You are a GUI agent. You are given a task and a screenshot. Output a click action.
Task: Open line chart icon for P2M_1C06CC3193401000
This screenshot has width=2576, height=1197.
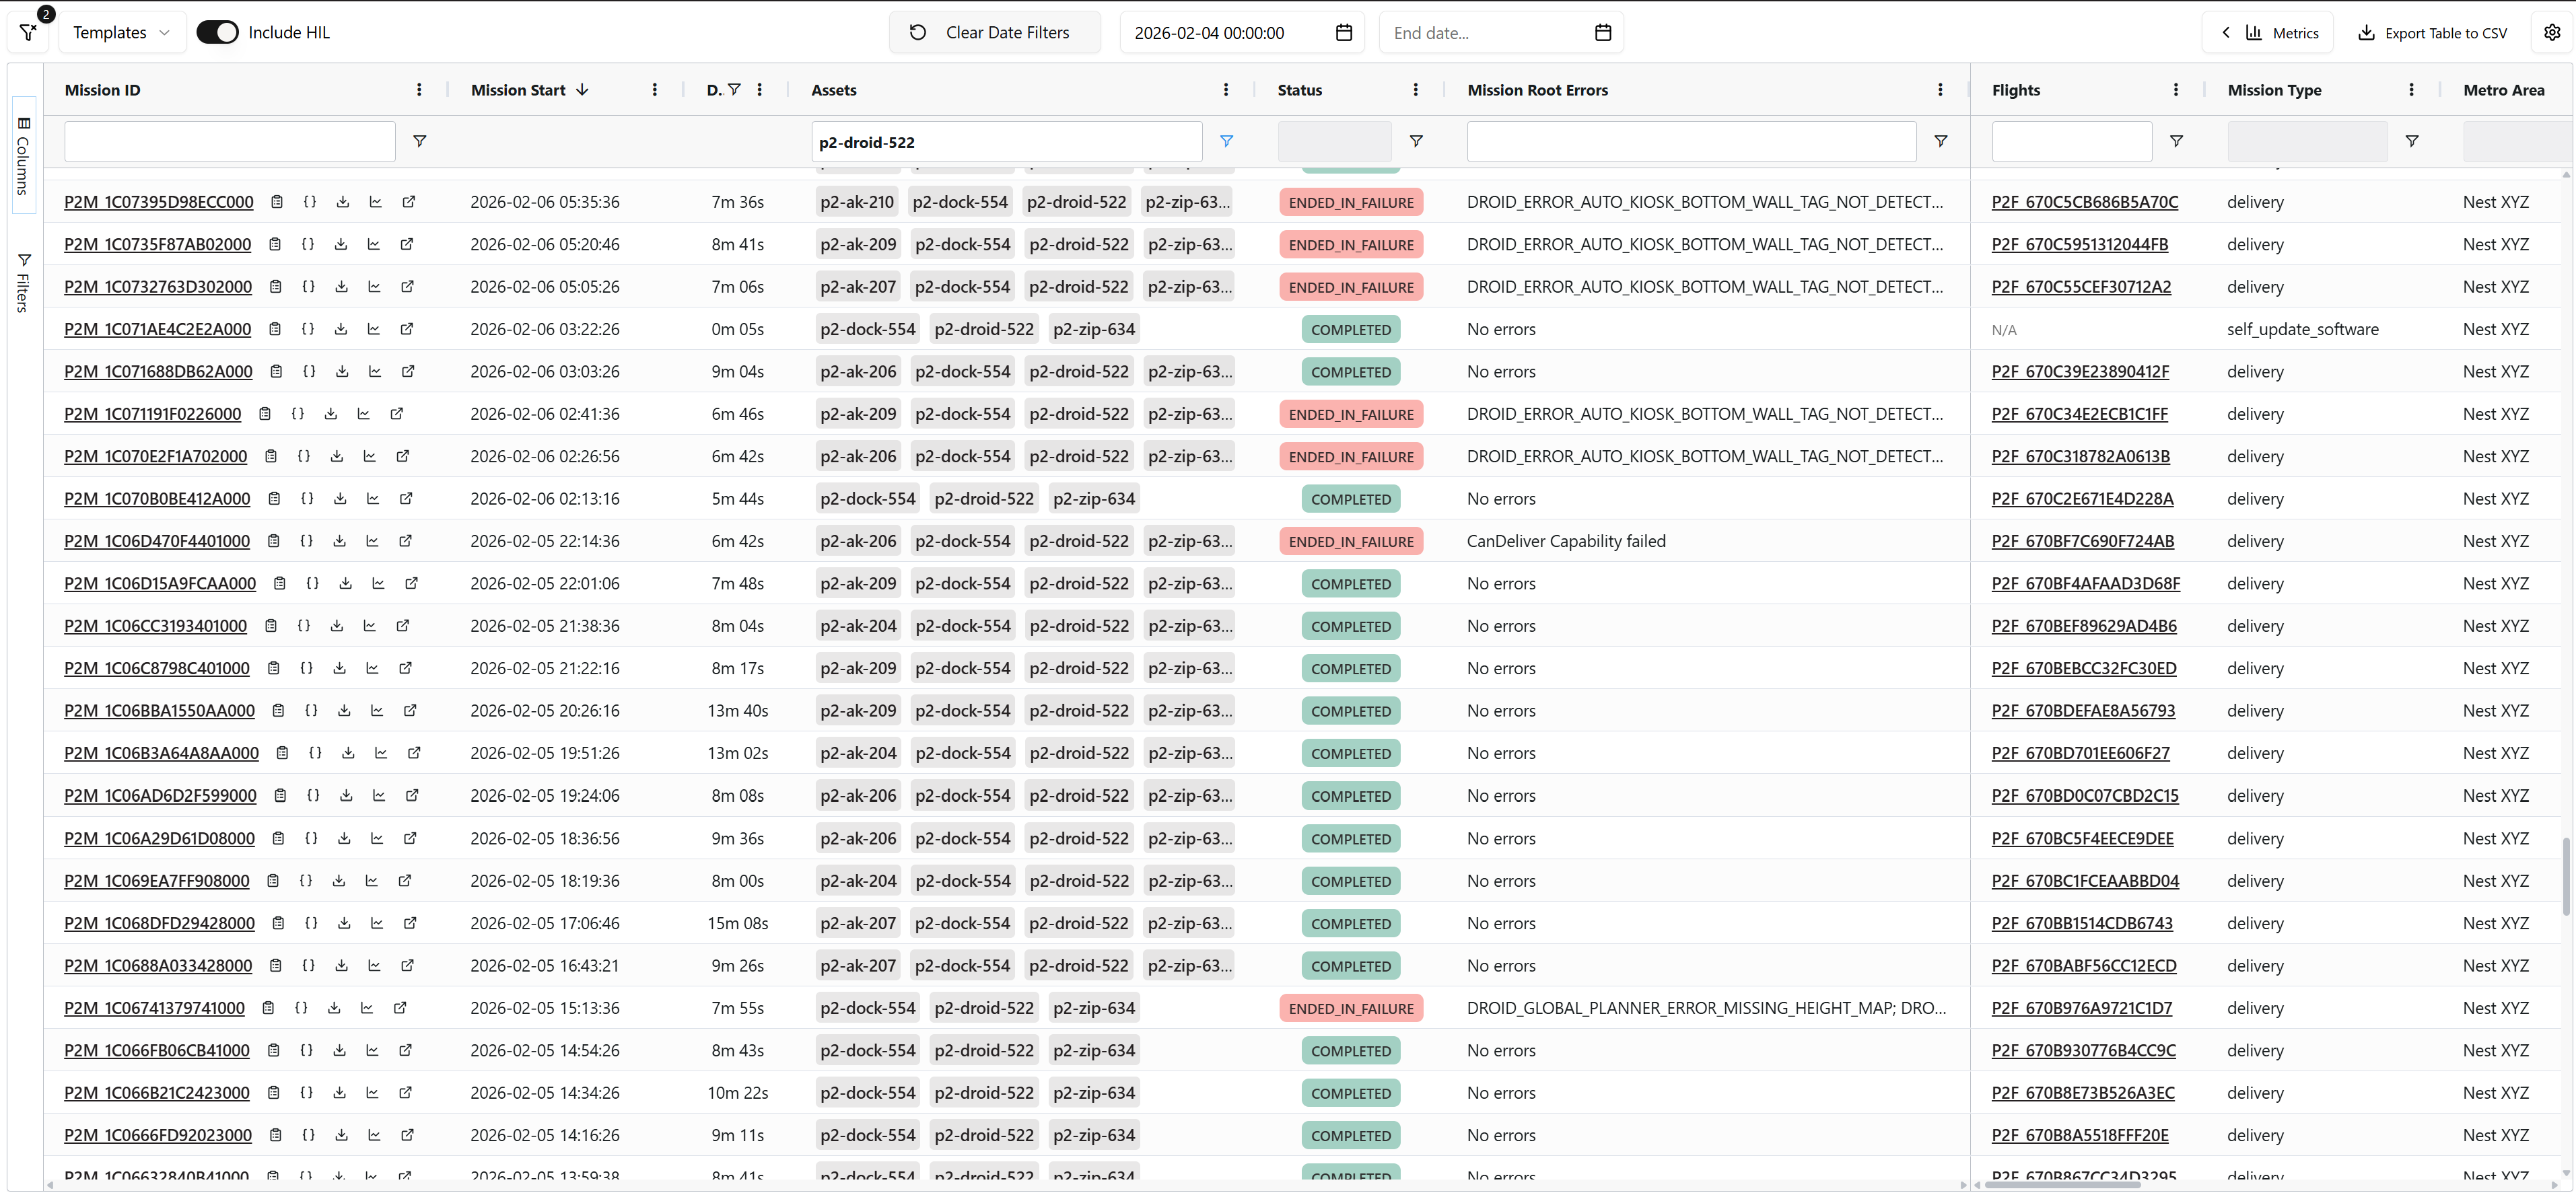369,626
